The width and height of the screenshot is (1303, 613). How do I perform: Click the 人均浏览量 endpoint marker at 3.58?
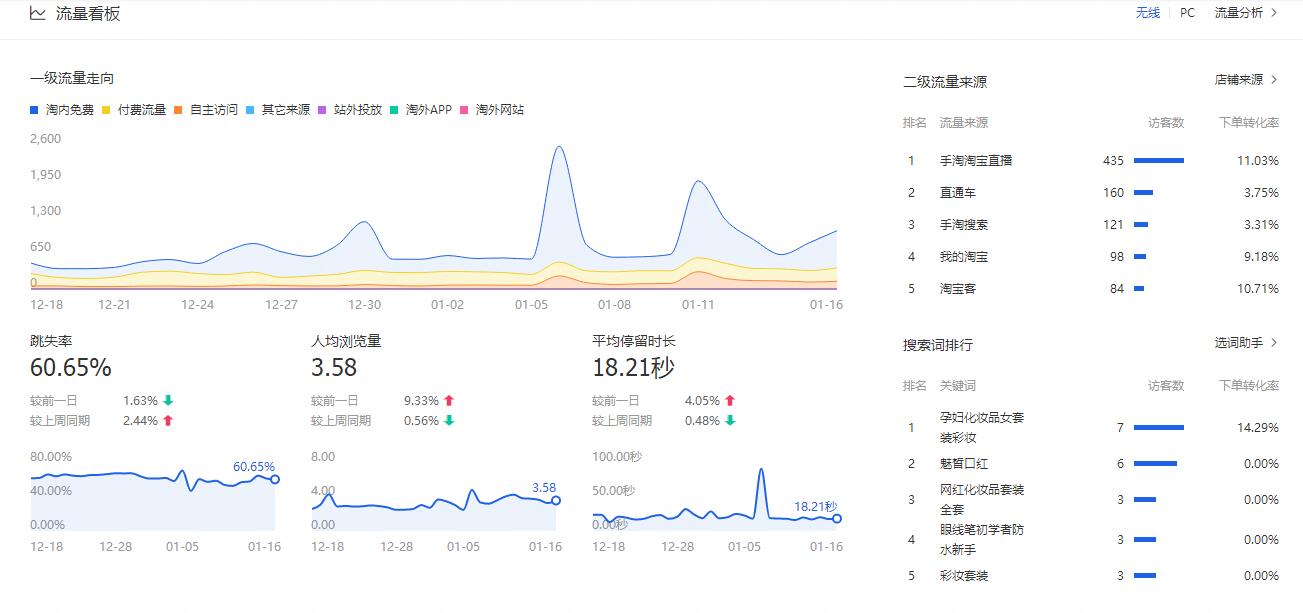(x=556, y=500)
